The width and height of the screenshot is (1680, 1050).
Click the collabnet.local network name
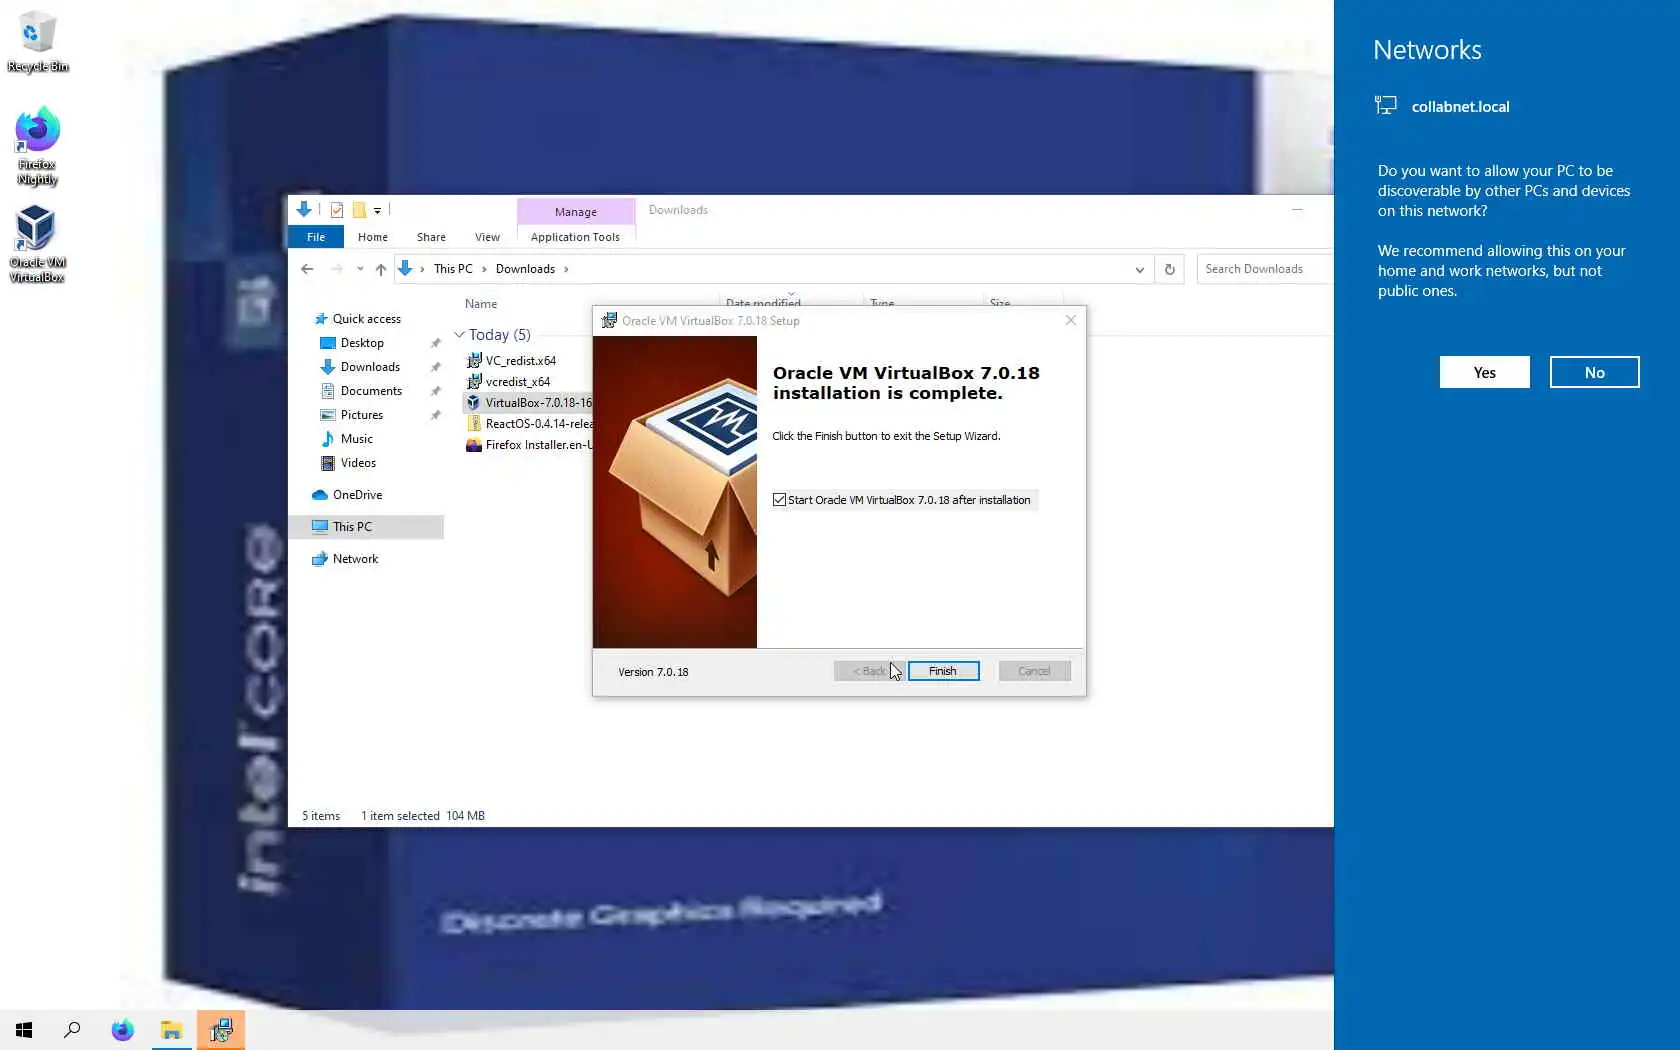point(1460,107)
